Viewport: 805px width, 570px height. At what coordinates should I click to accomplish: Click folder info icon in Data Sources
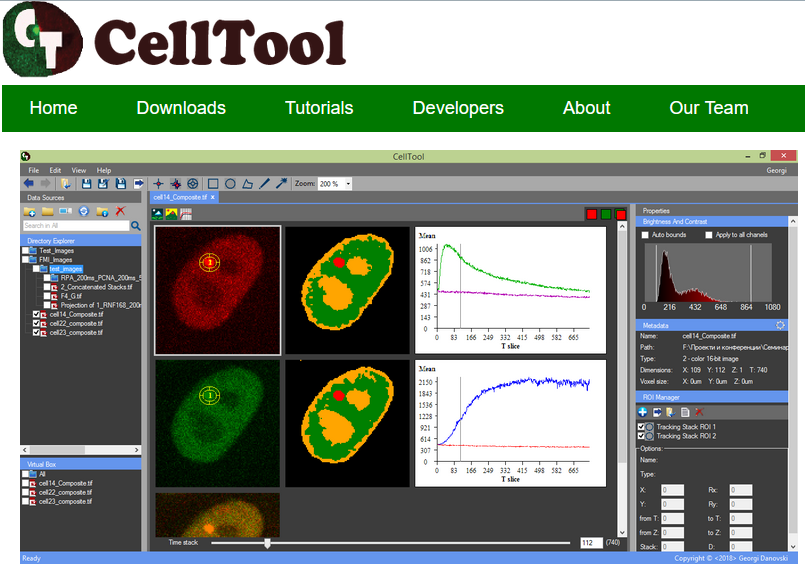[x=102, y=211]
